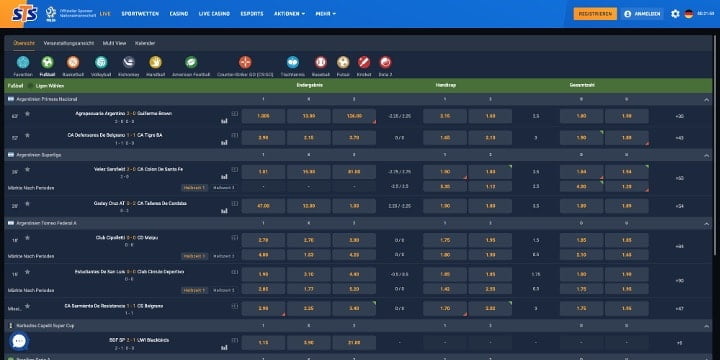The image size is (720, 360).
Task: Collapse the Karibischer Super Cup league
Action: (x=706, y=326)
